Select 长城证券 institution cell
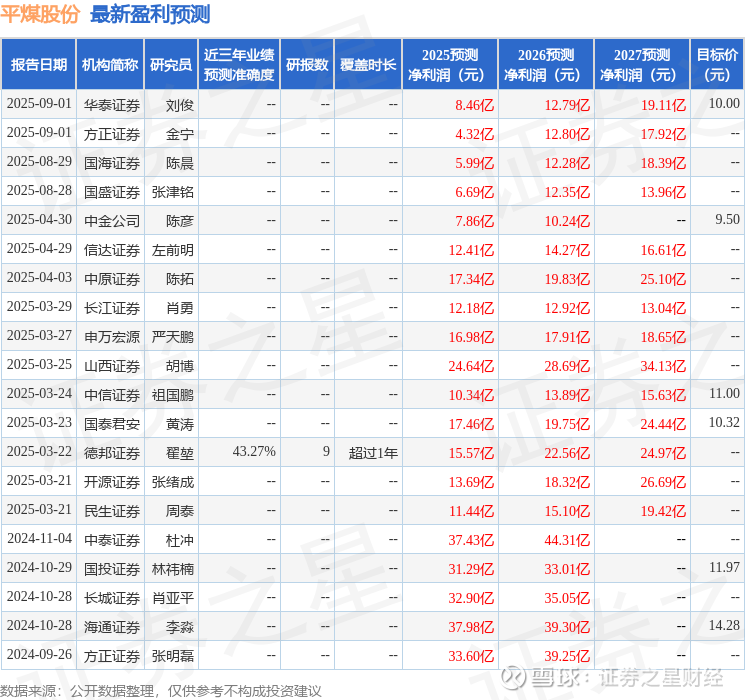Viewport: 745px width, 700px height. [x=112, y=598]
